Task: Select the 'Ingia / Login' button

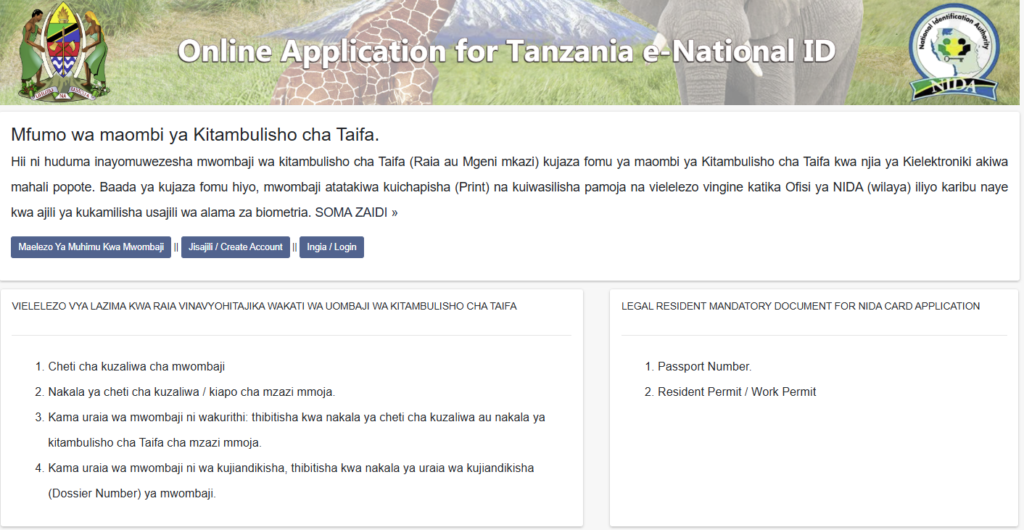Action: click(x=331, y=247)
